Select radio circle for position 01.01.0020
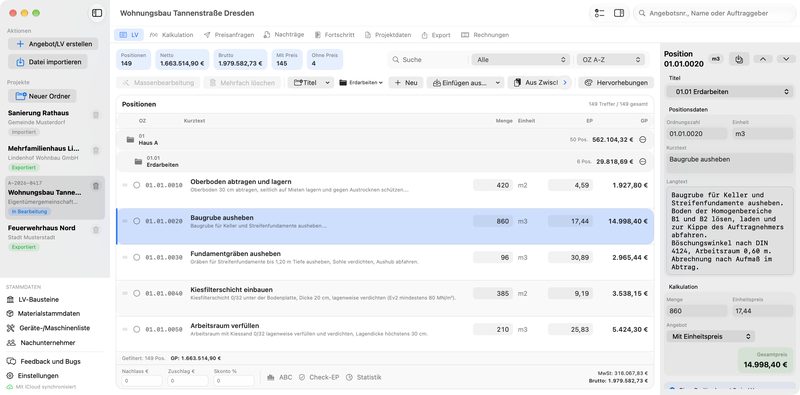Viewport: 800px width, 395px height. pos(136,221)
